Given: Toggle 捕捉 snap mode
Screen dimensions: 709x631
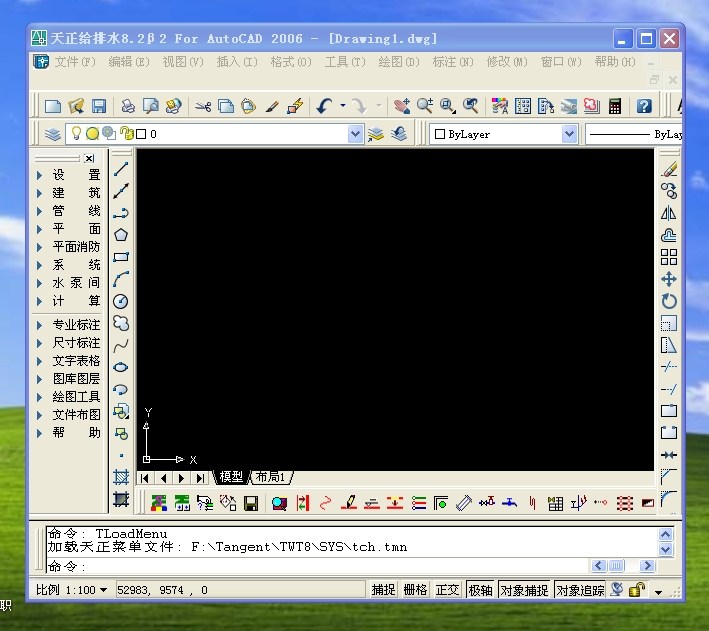Looking at the screenshot, I should pos(383,590).
